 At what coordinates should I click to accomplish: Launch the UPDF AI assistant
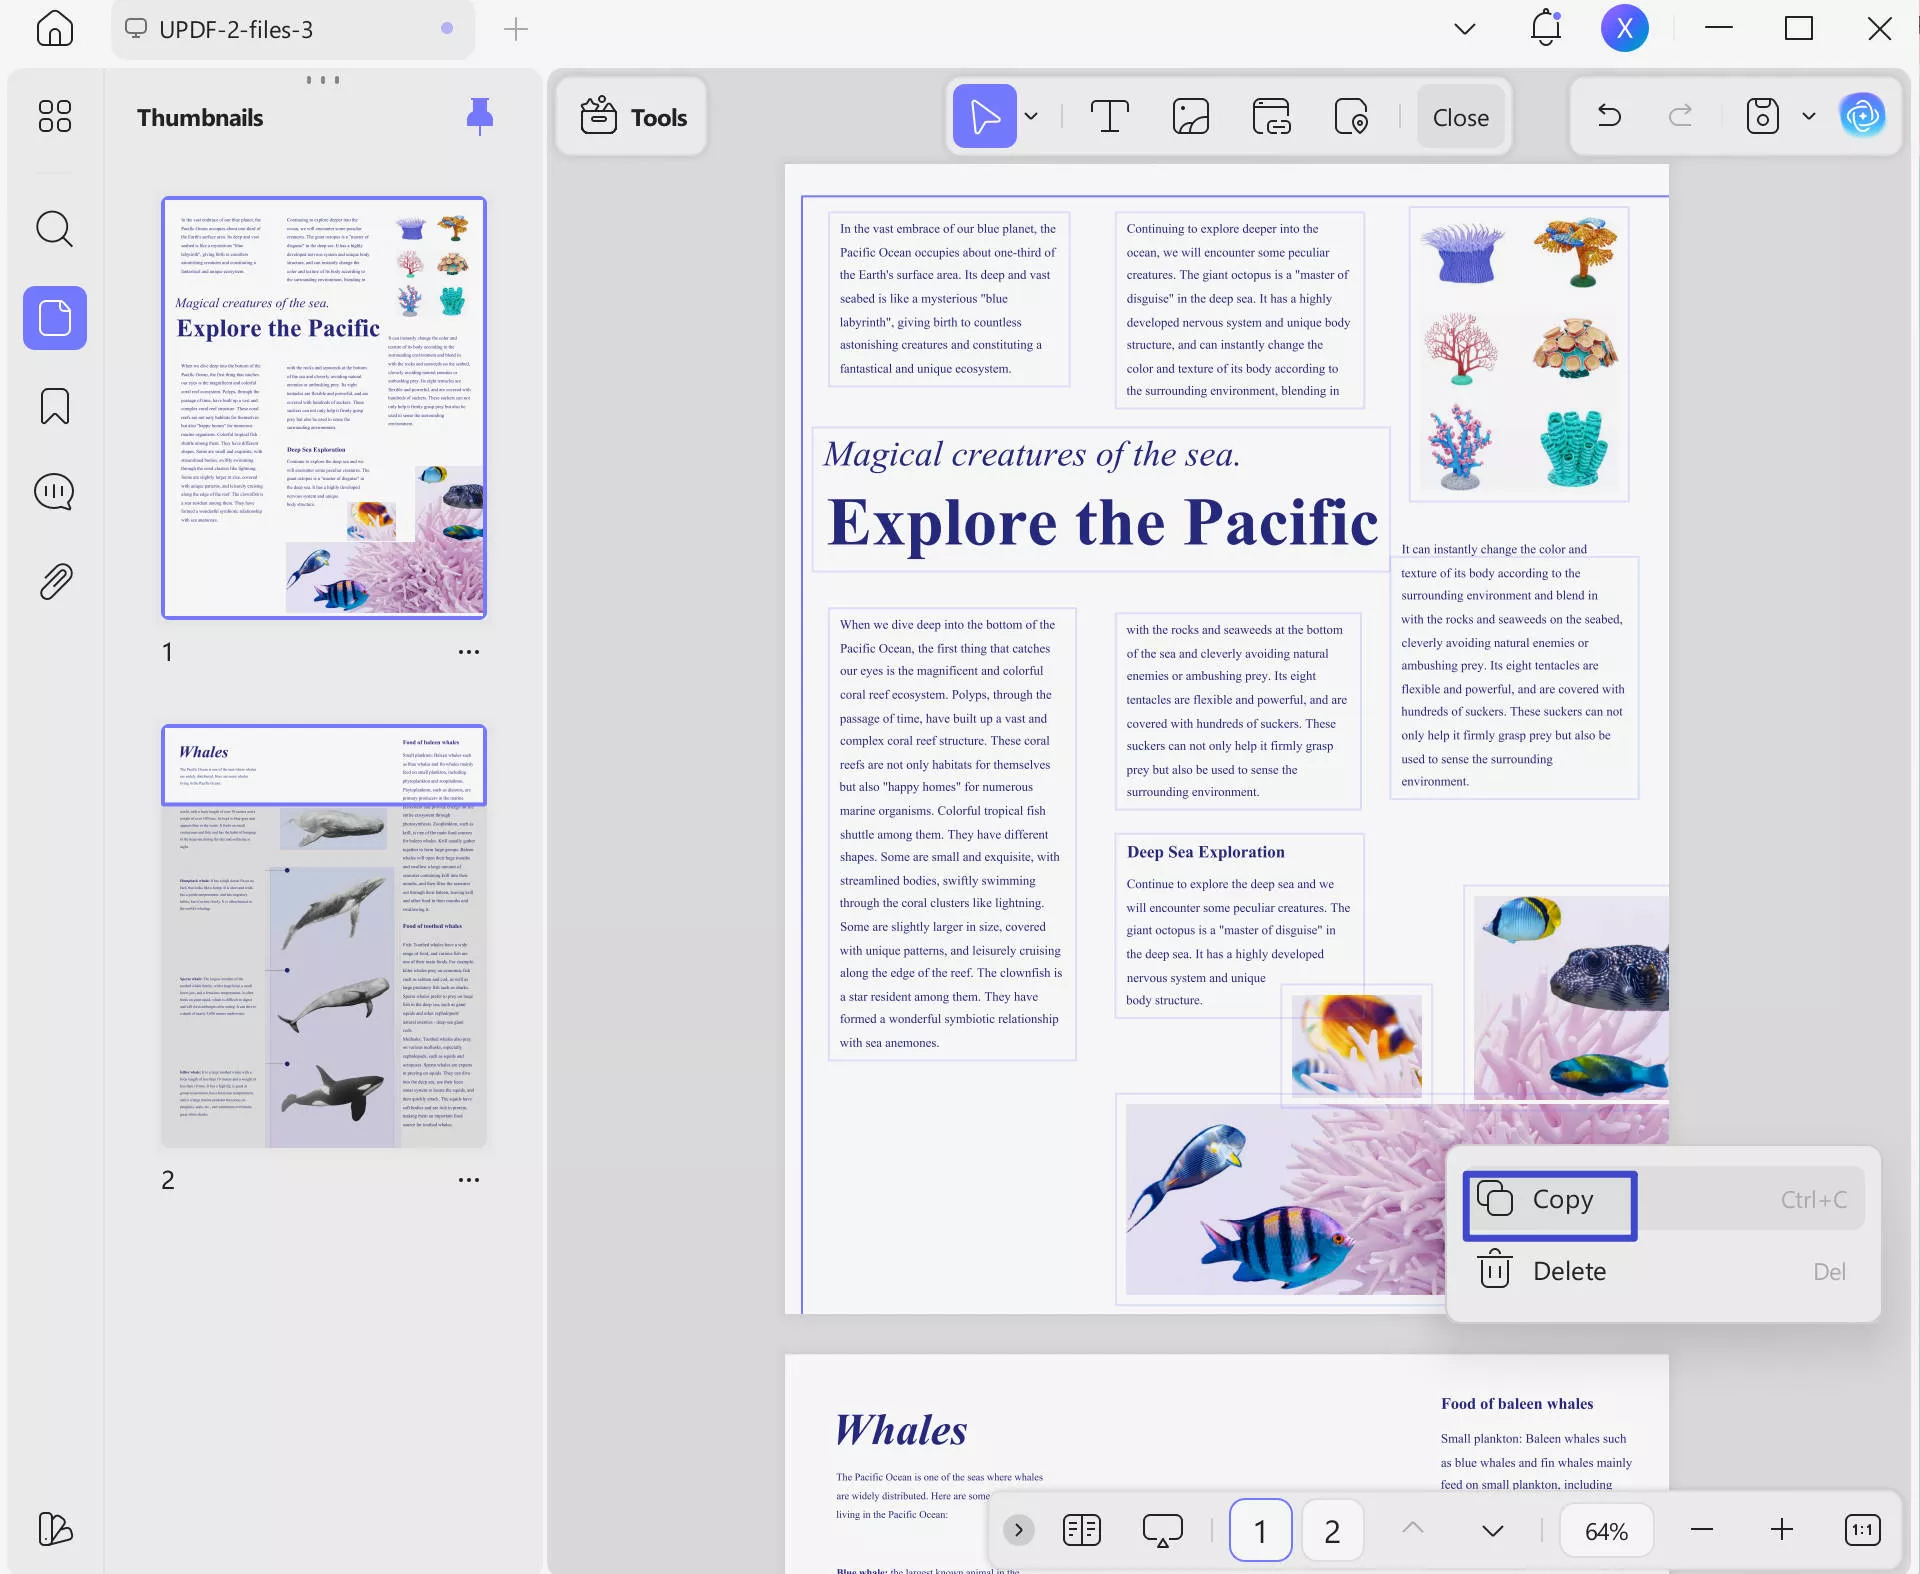[x=1862, y=115]
